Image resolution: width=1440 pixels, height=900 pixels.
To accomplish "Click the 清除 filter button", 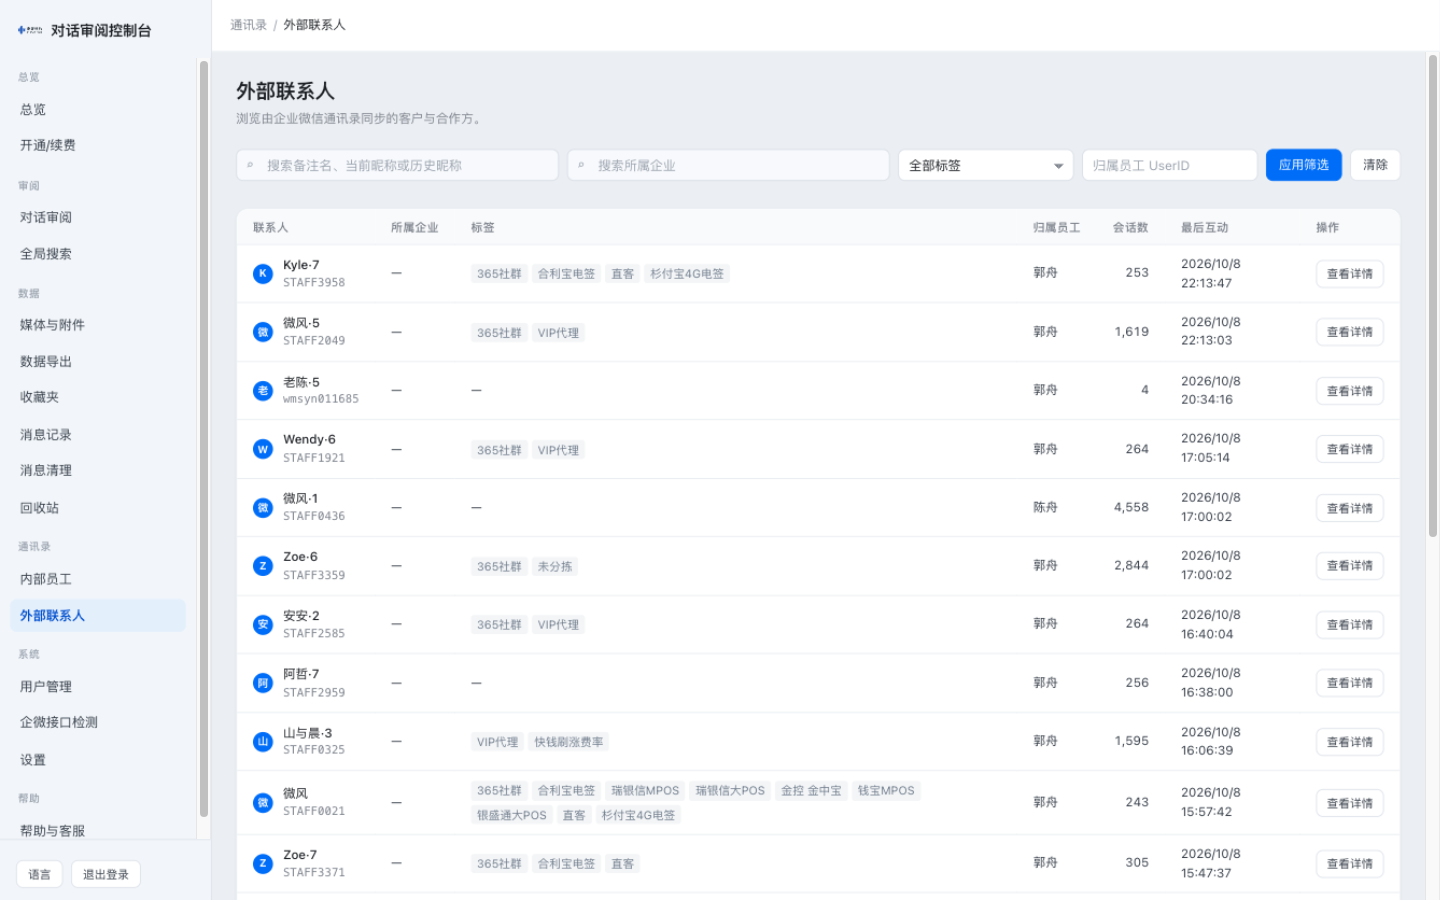I will click(x=1375, y=165).
